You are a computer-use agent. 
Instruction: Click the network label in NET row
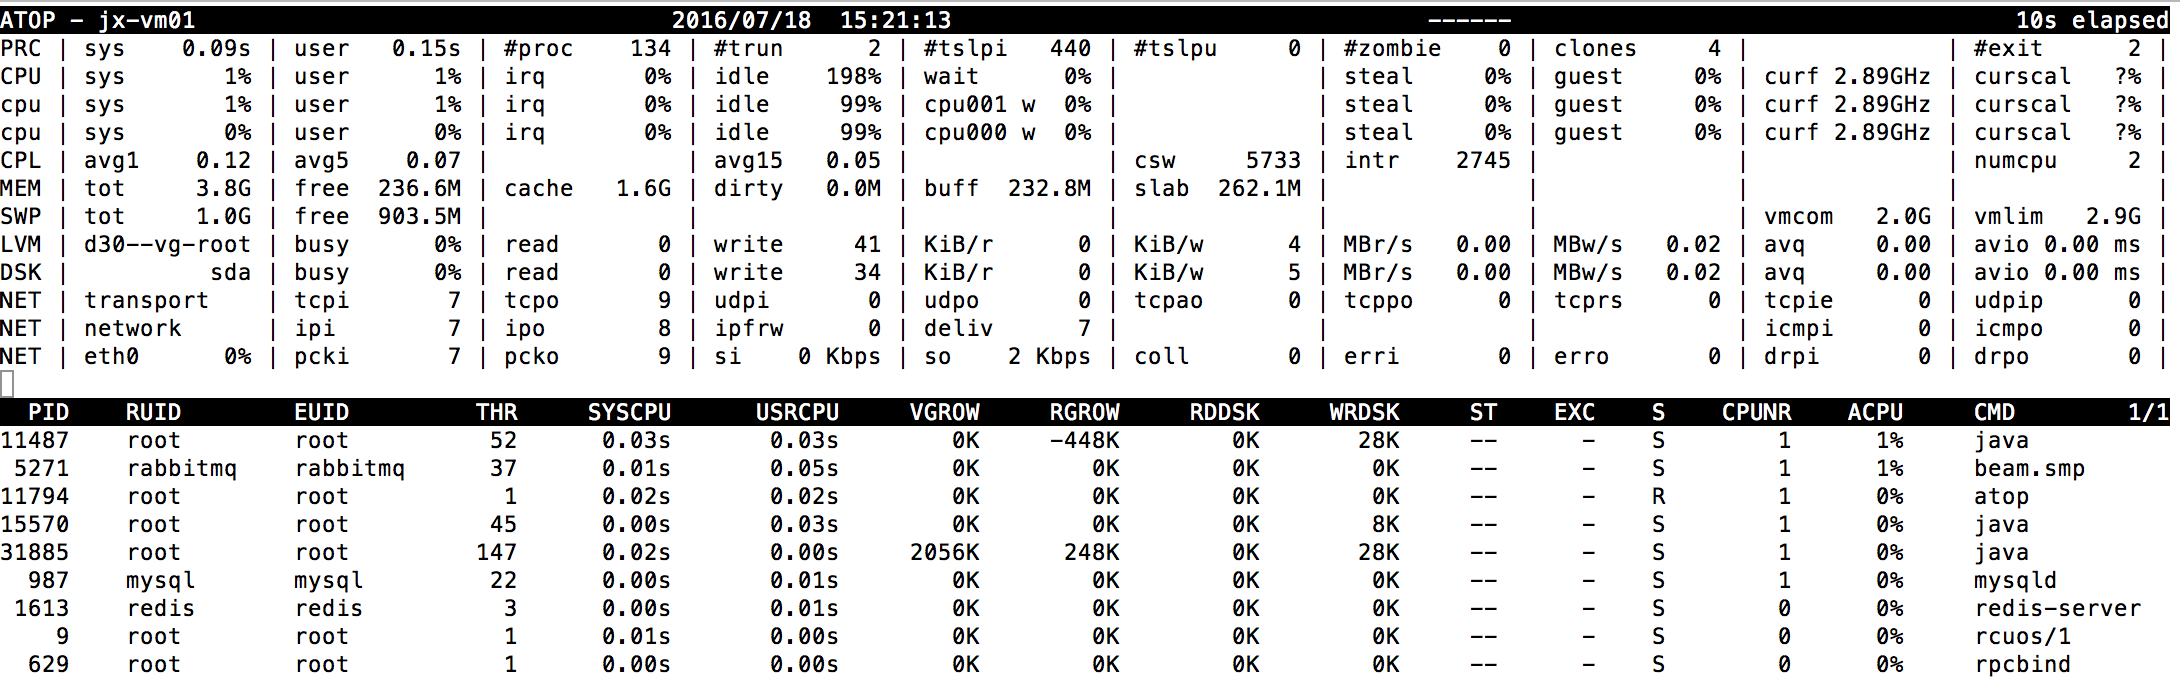click(x=132, y=328)
